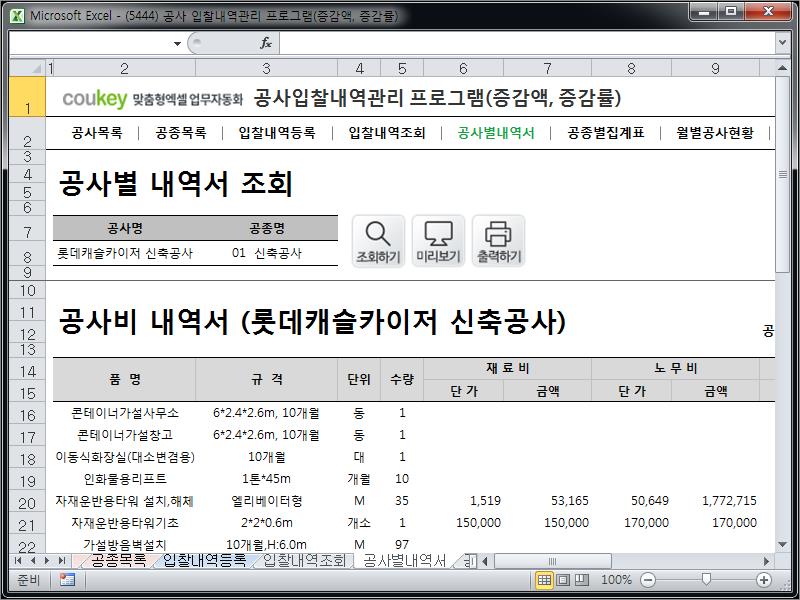Screen dimensions: 800x600
Task: Open the 월별공사현황 menu
Action: click(x=715, y=133)
